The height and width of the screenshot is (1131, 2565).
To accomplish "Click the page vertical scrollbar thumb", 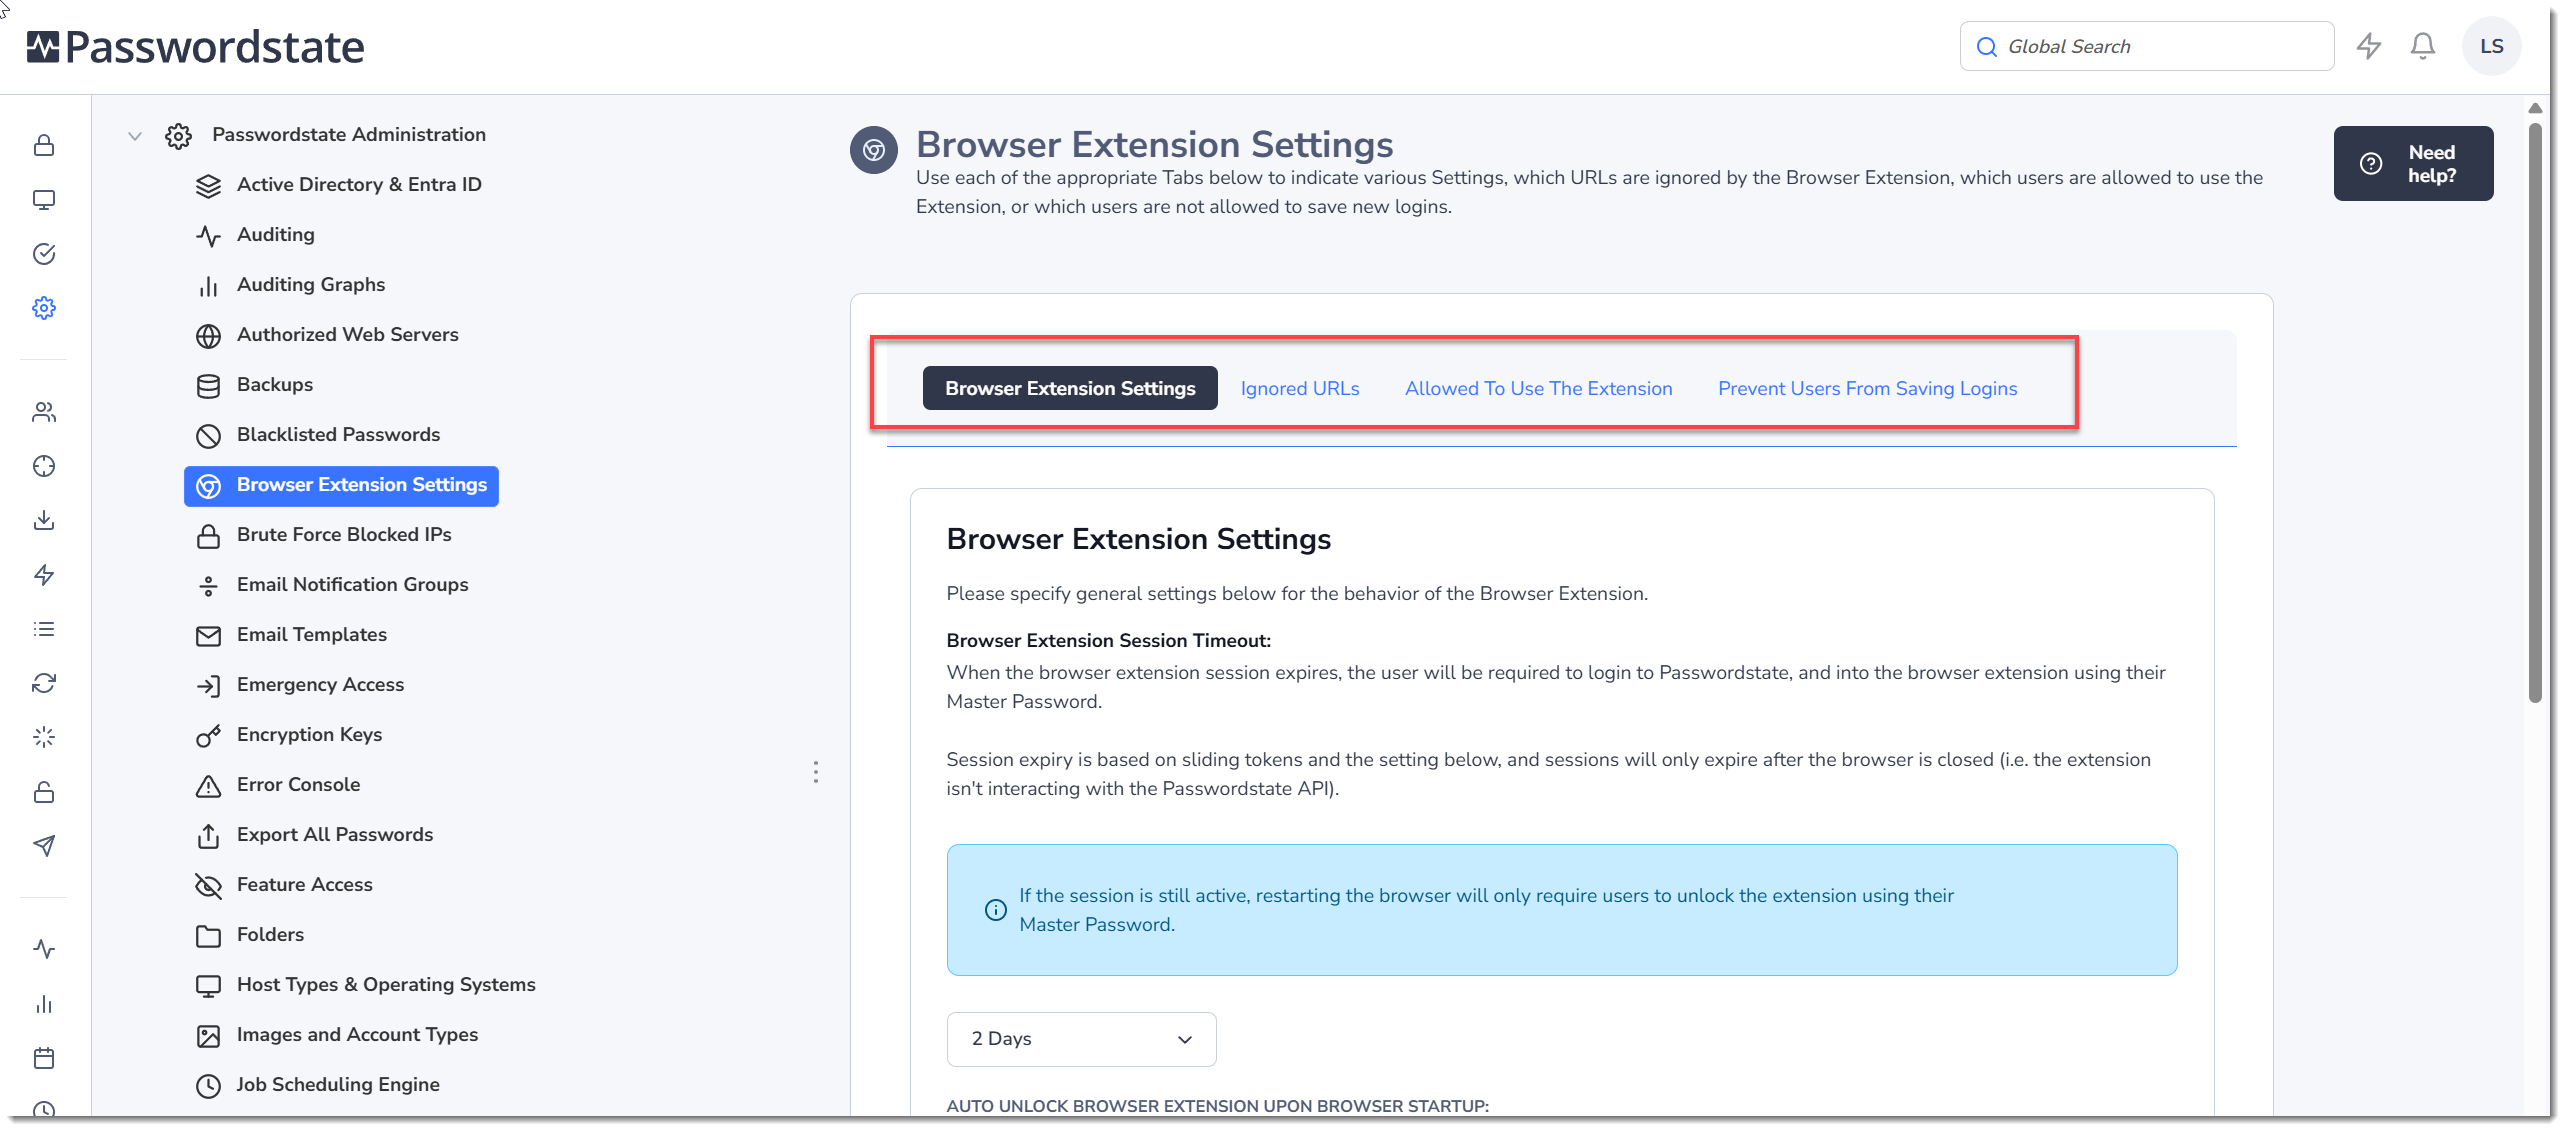I will click(2534, 412).
